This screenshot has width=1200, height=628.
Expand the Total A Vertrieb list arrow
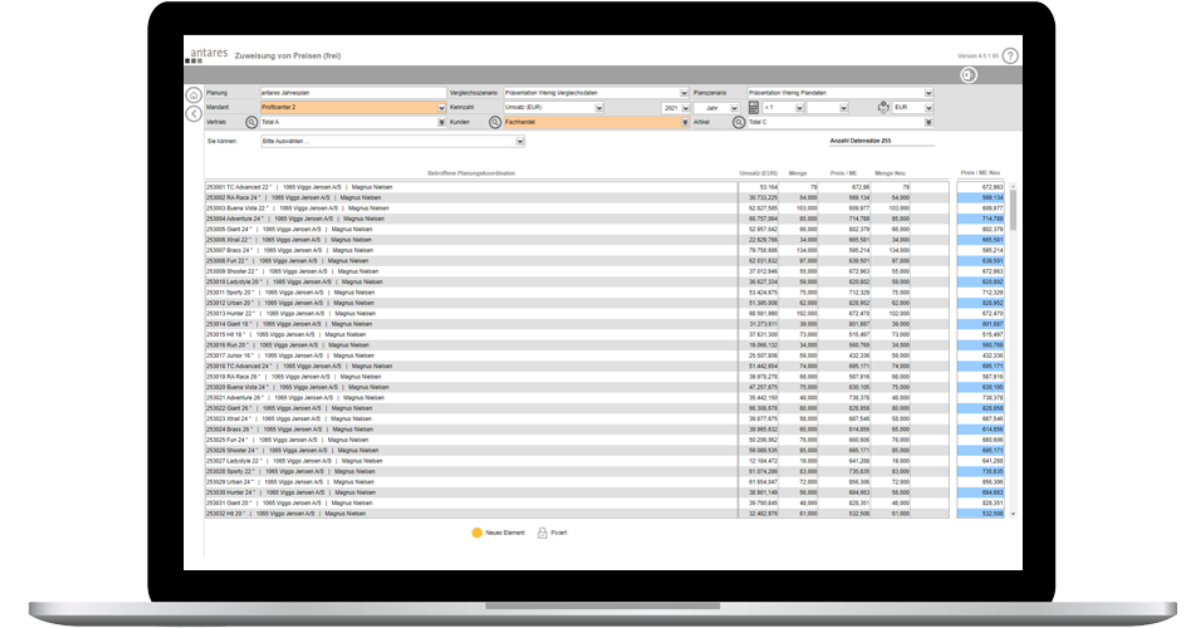(x=441, y=122)
